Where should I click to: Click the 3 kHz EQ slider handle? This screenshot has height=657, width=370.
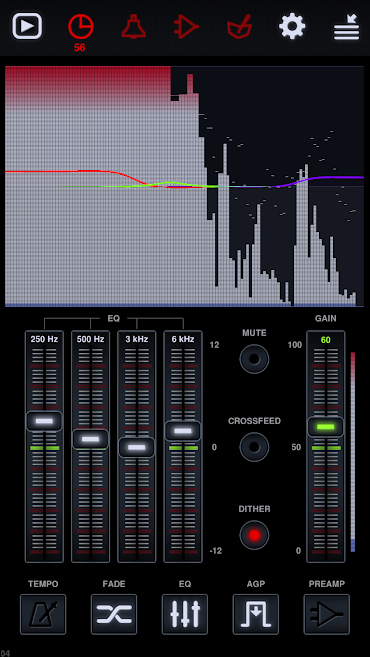point(137,447)
